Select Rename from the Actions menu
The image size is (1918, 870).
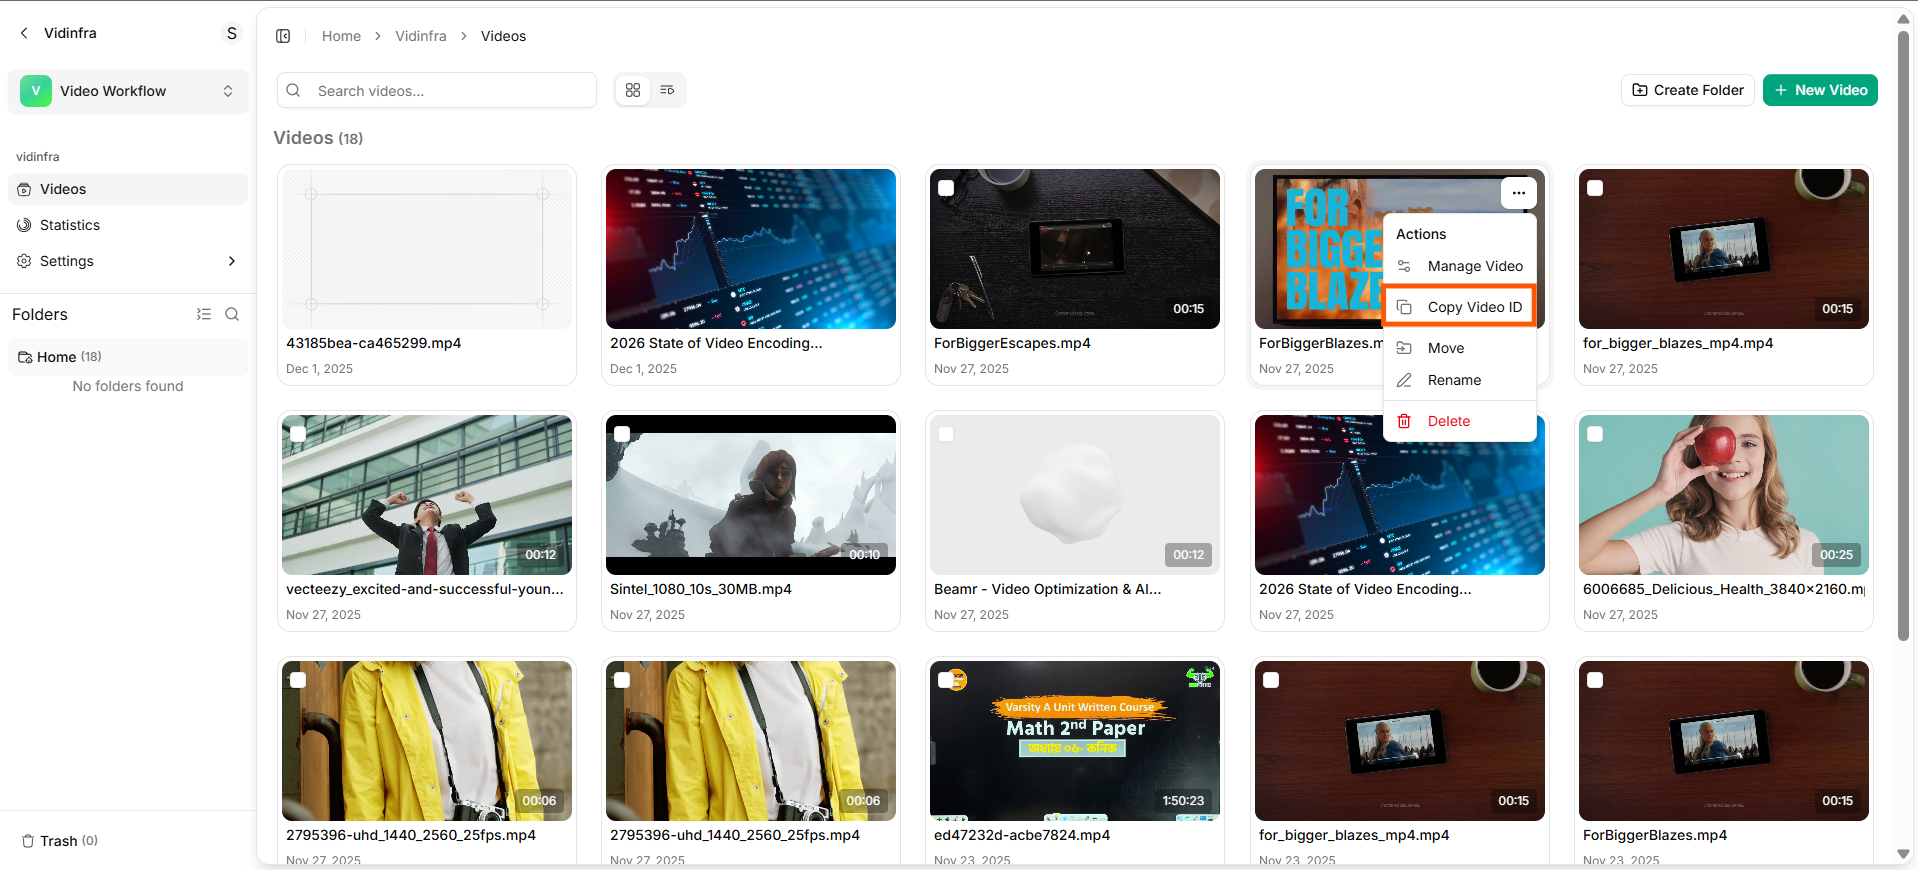click(1460, 380)
